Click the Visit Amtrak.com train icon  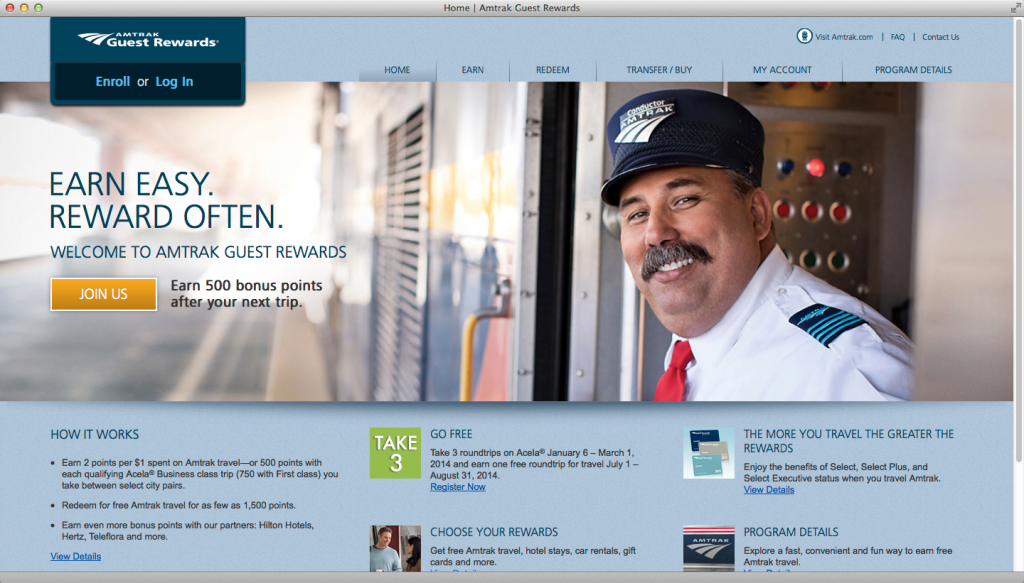click(x=804, y=37)
